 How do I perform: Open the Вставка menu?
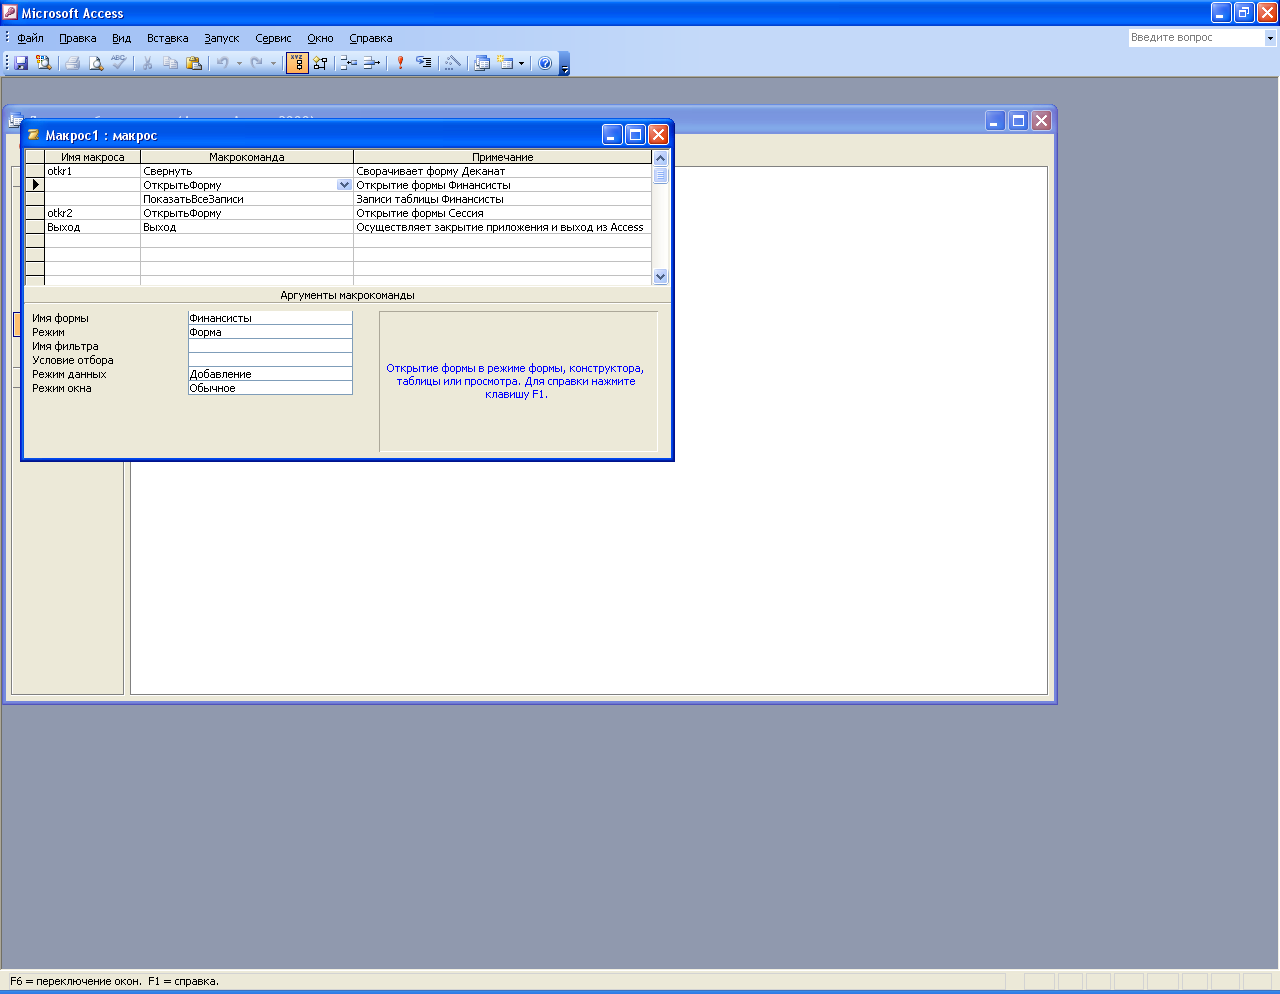[168, 38]
